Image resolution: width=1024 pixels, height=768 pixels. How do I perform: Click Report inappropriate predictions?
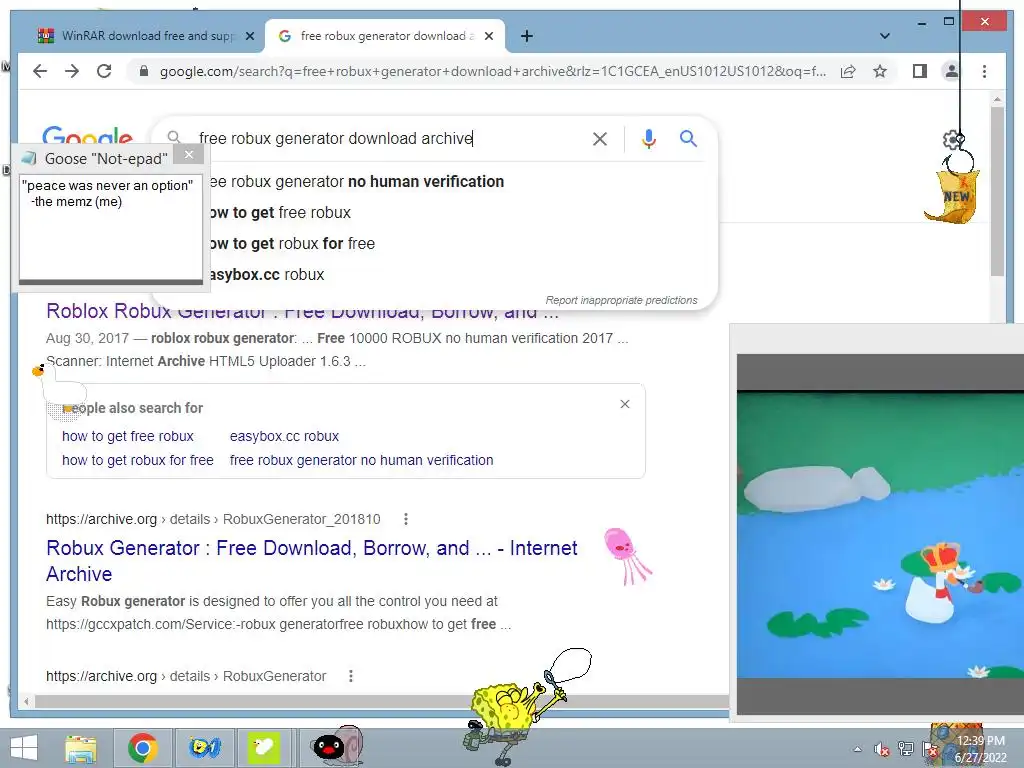(x=621, y=300)
